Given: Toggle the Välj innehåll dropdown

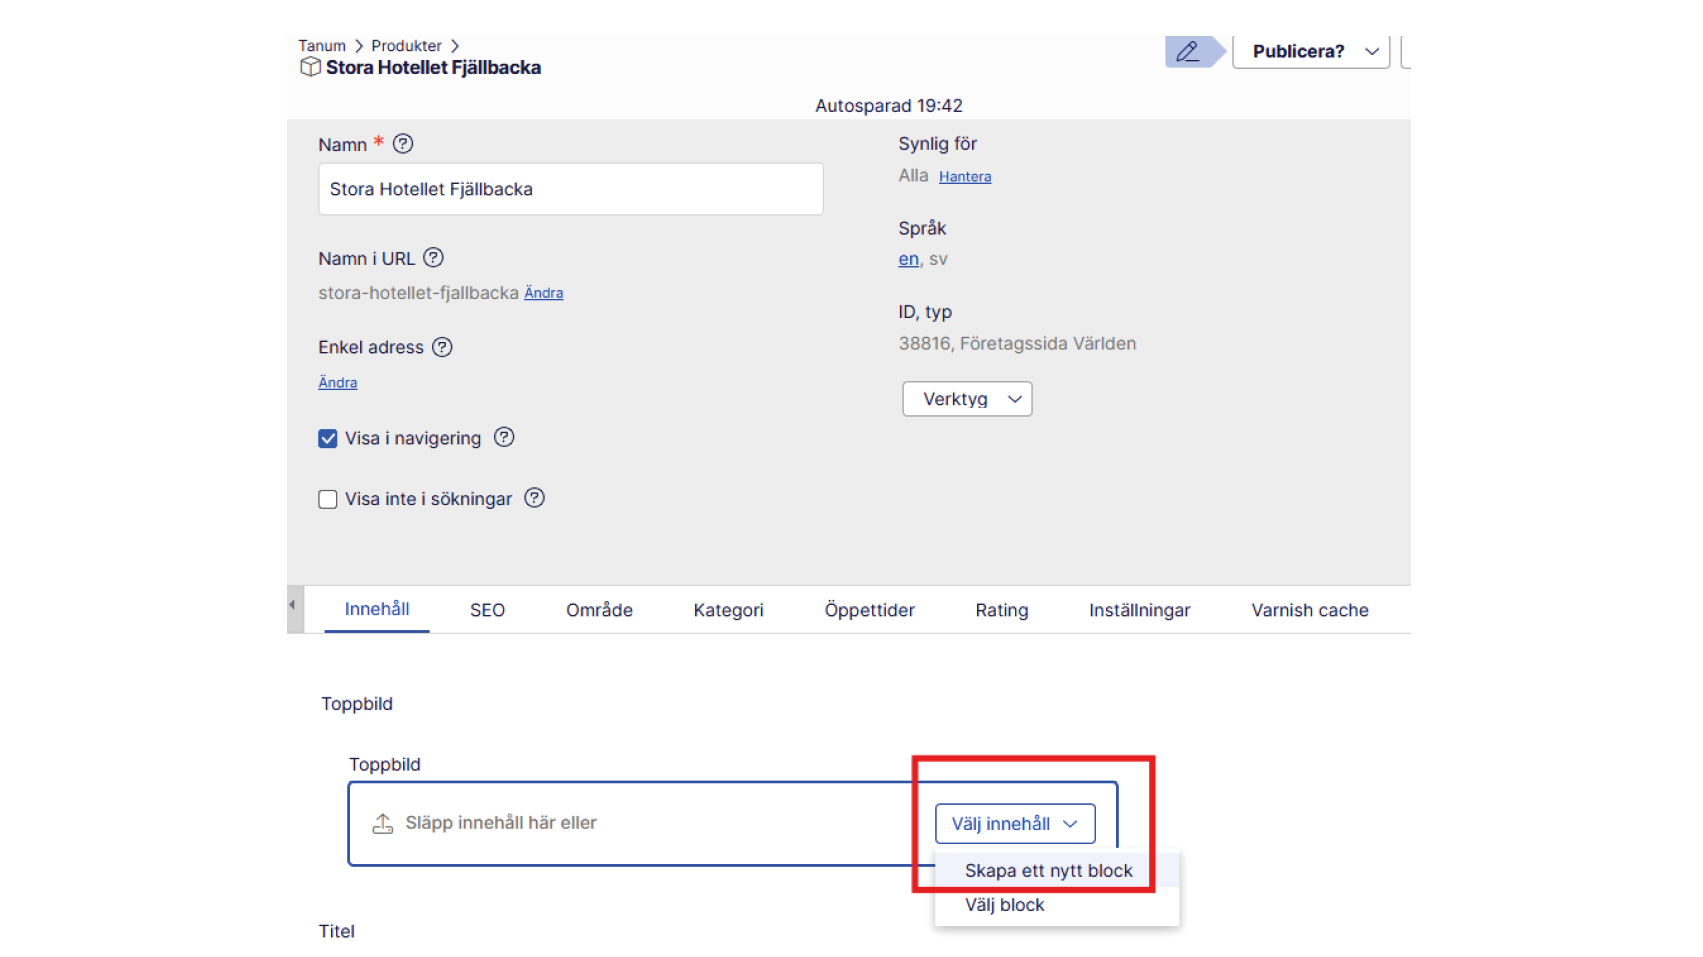Looking at the screenshot, I should click(1014, 824).
